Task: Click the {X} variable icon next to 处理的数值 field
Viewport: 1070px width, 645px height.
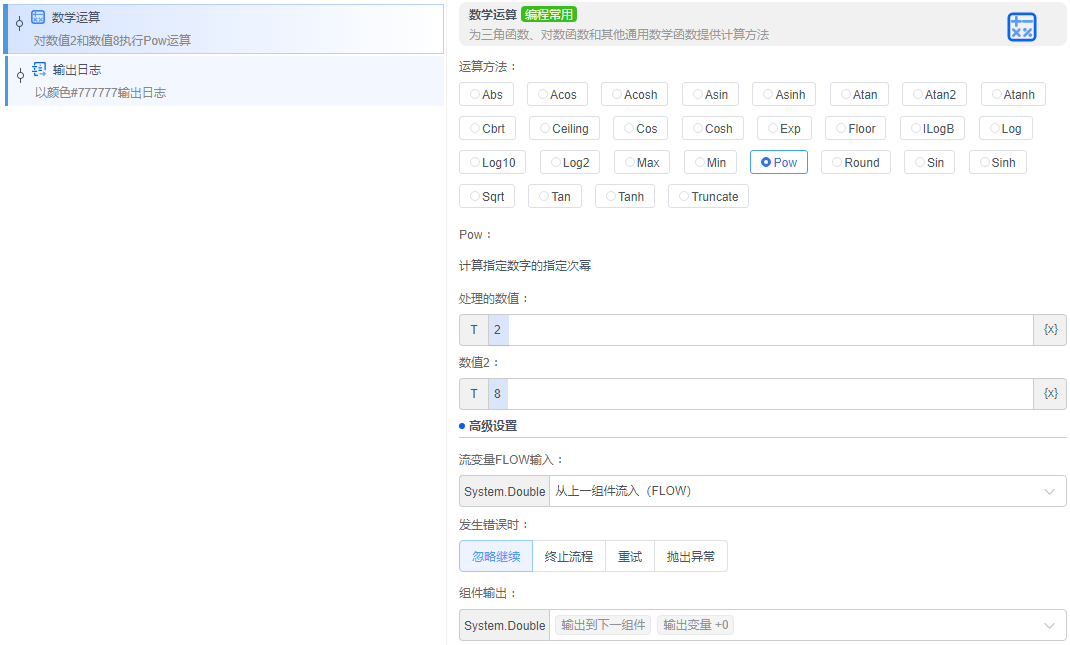Action: pos(1050,329)
